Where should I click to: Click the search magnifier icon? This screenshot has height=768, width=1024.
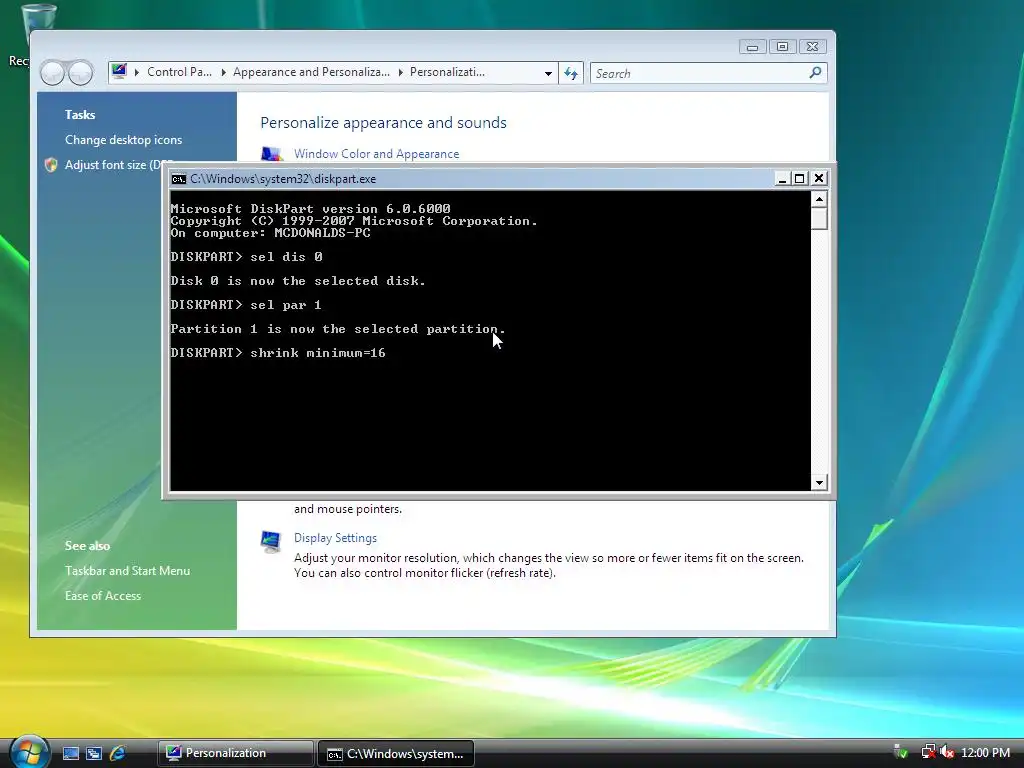816,72
